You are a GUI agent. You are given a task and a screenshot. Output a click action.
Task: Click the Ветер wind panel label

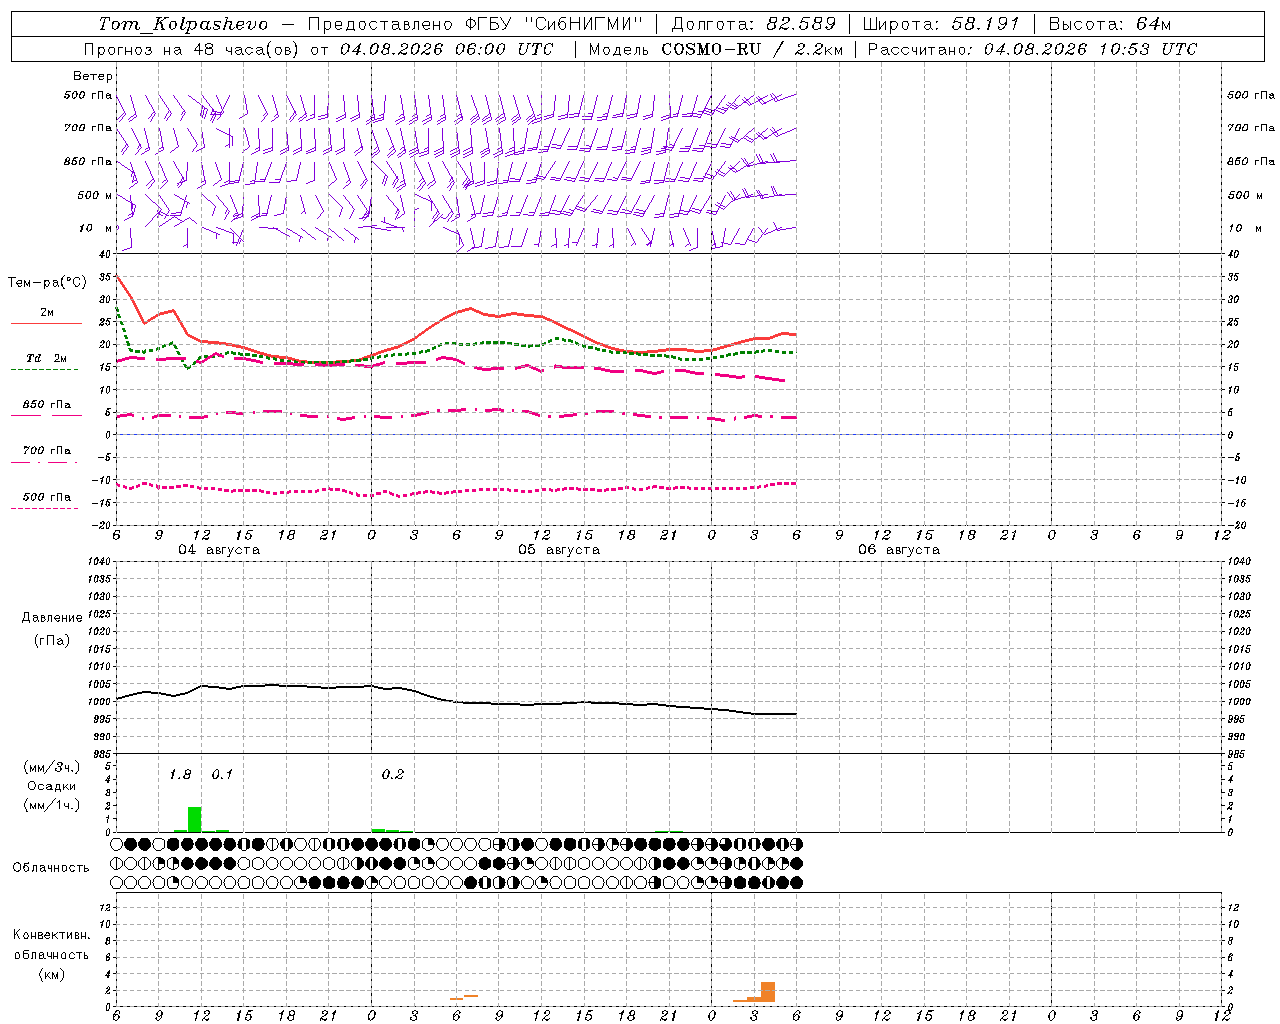[93, 76]
